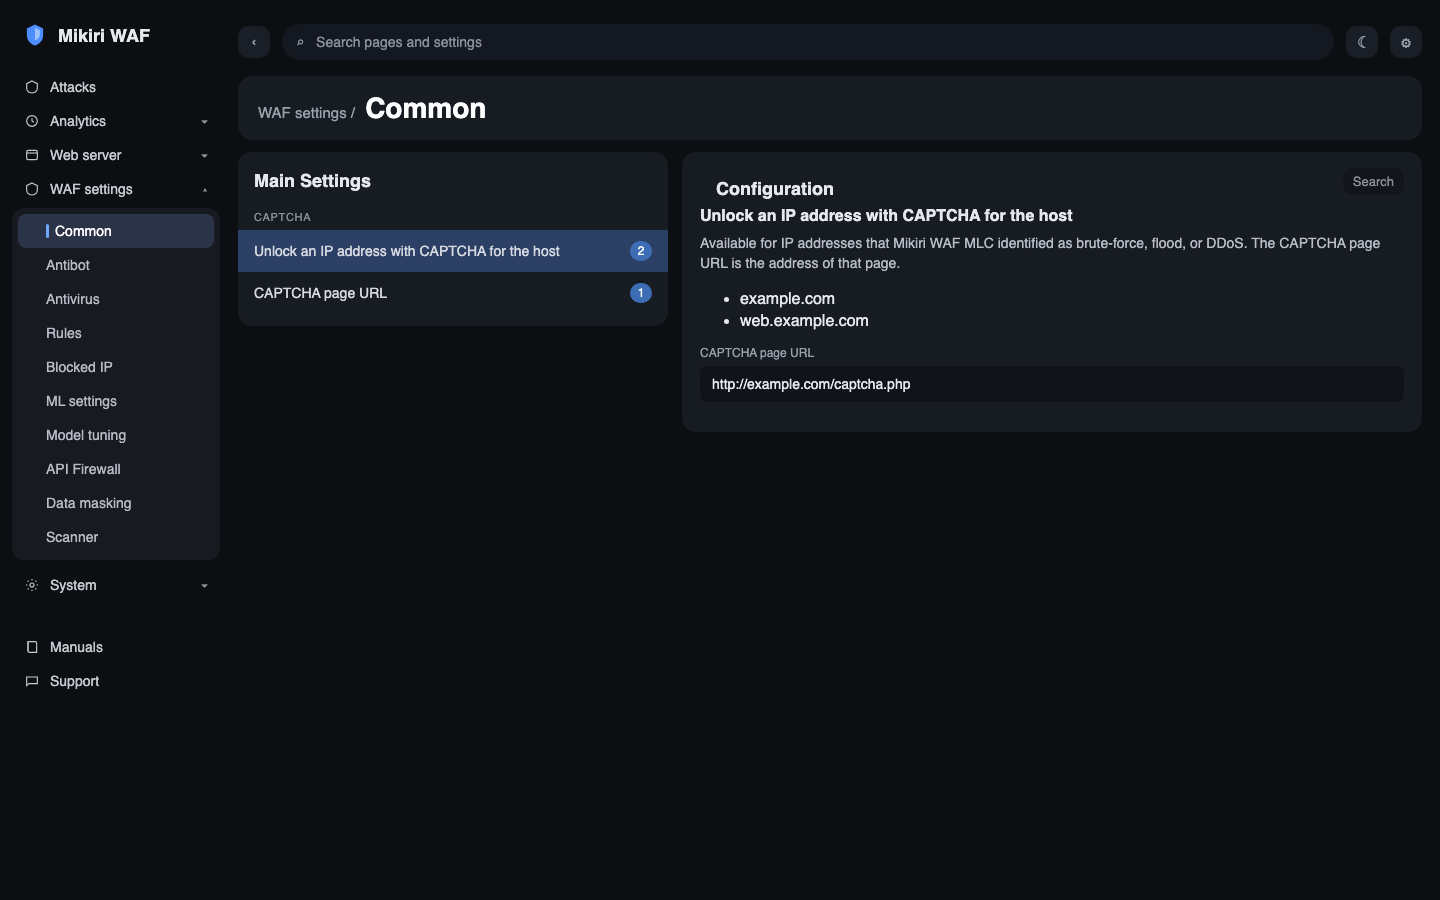
Task: Click the Manuals book icon
Action: [32, 647]
